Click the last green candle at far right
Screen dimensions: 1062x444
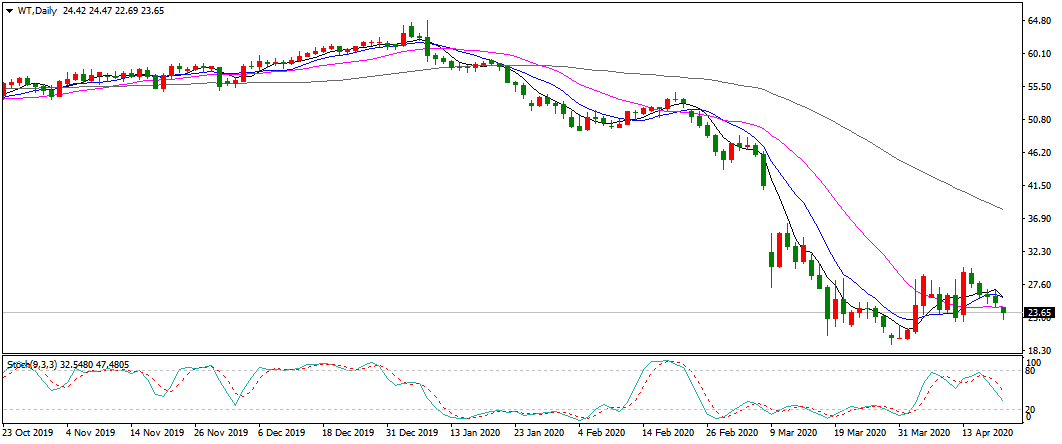(x=1003, y=312)
